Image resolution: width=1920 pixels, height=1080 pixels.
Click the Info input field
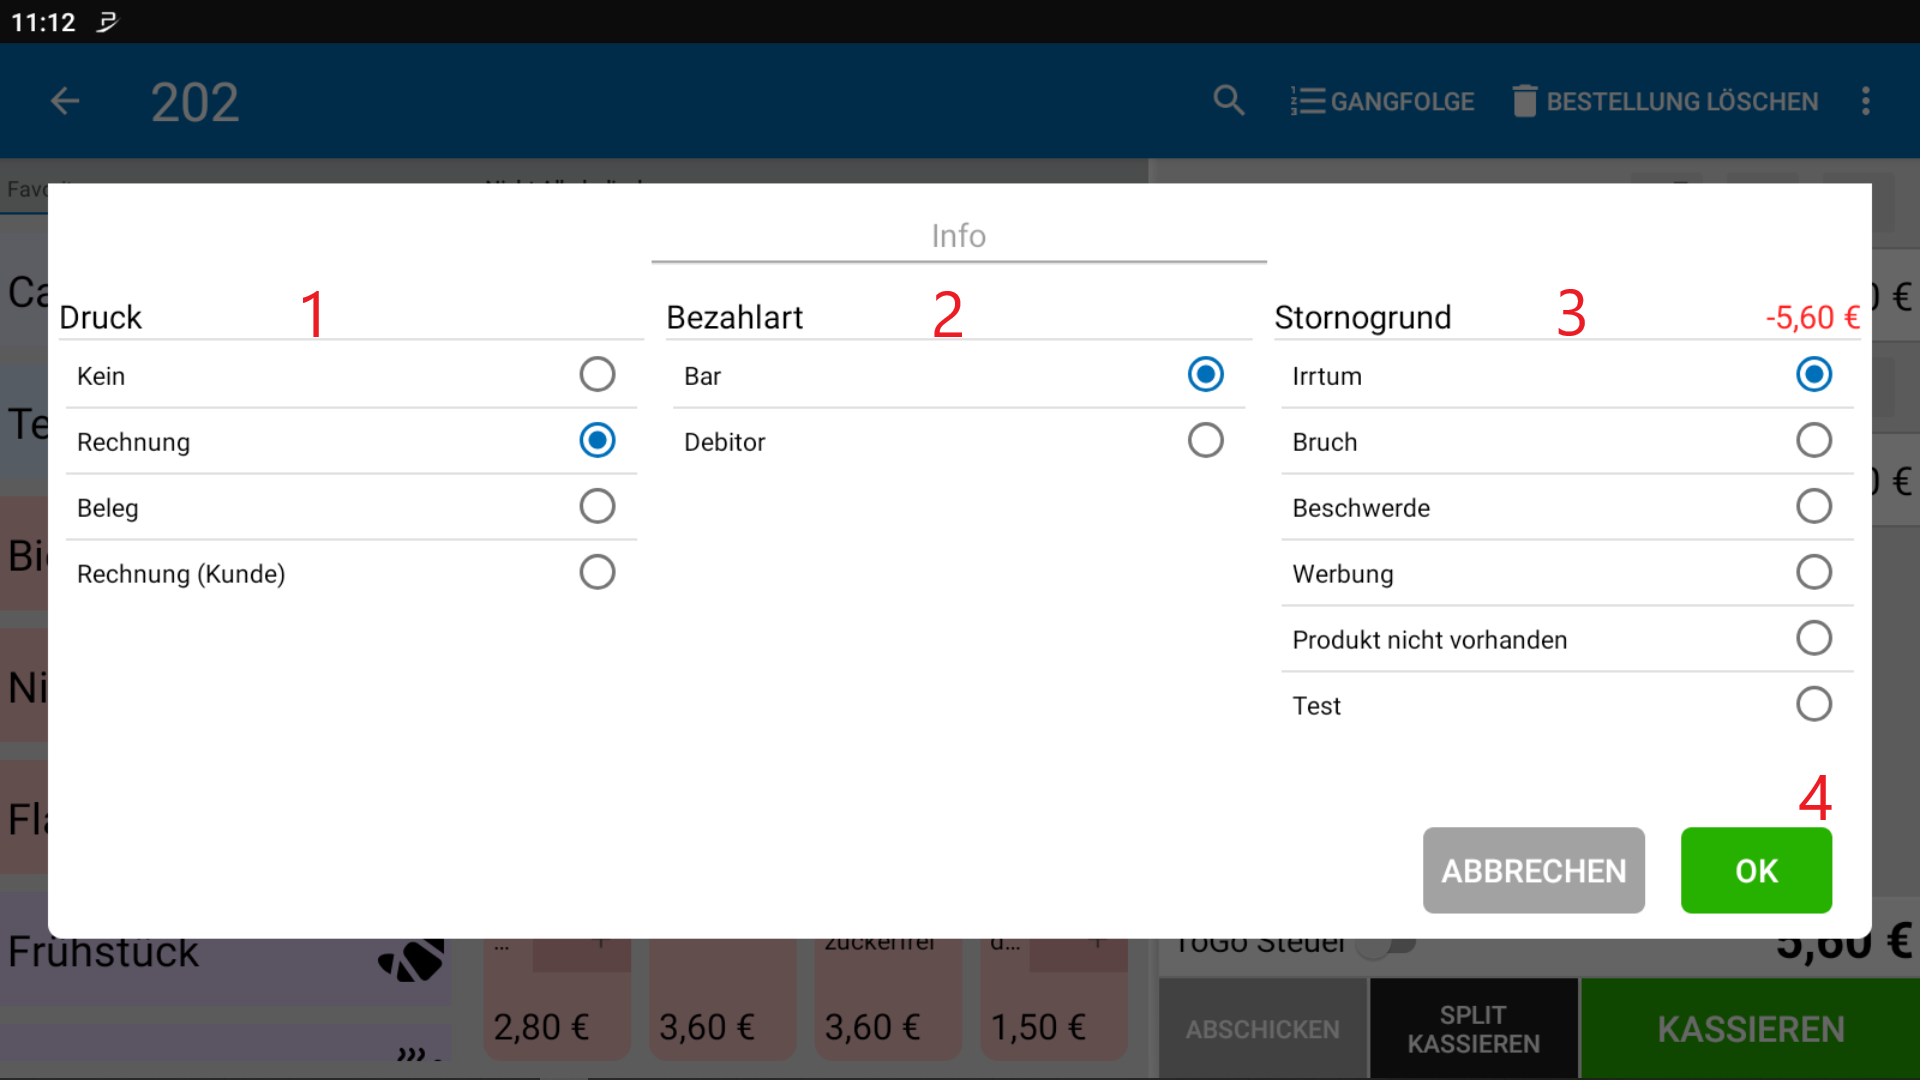coord(958,236)
